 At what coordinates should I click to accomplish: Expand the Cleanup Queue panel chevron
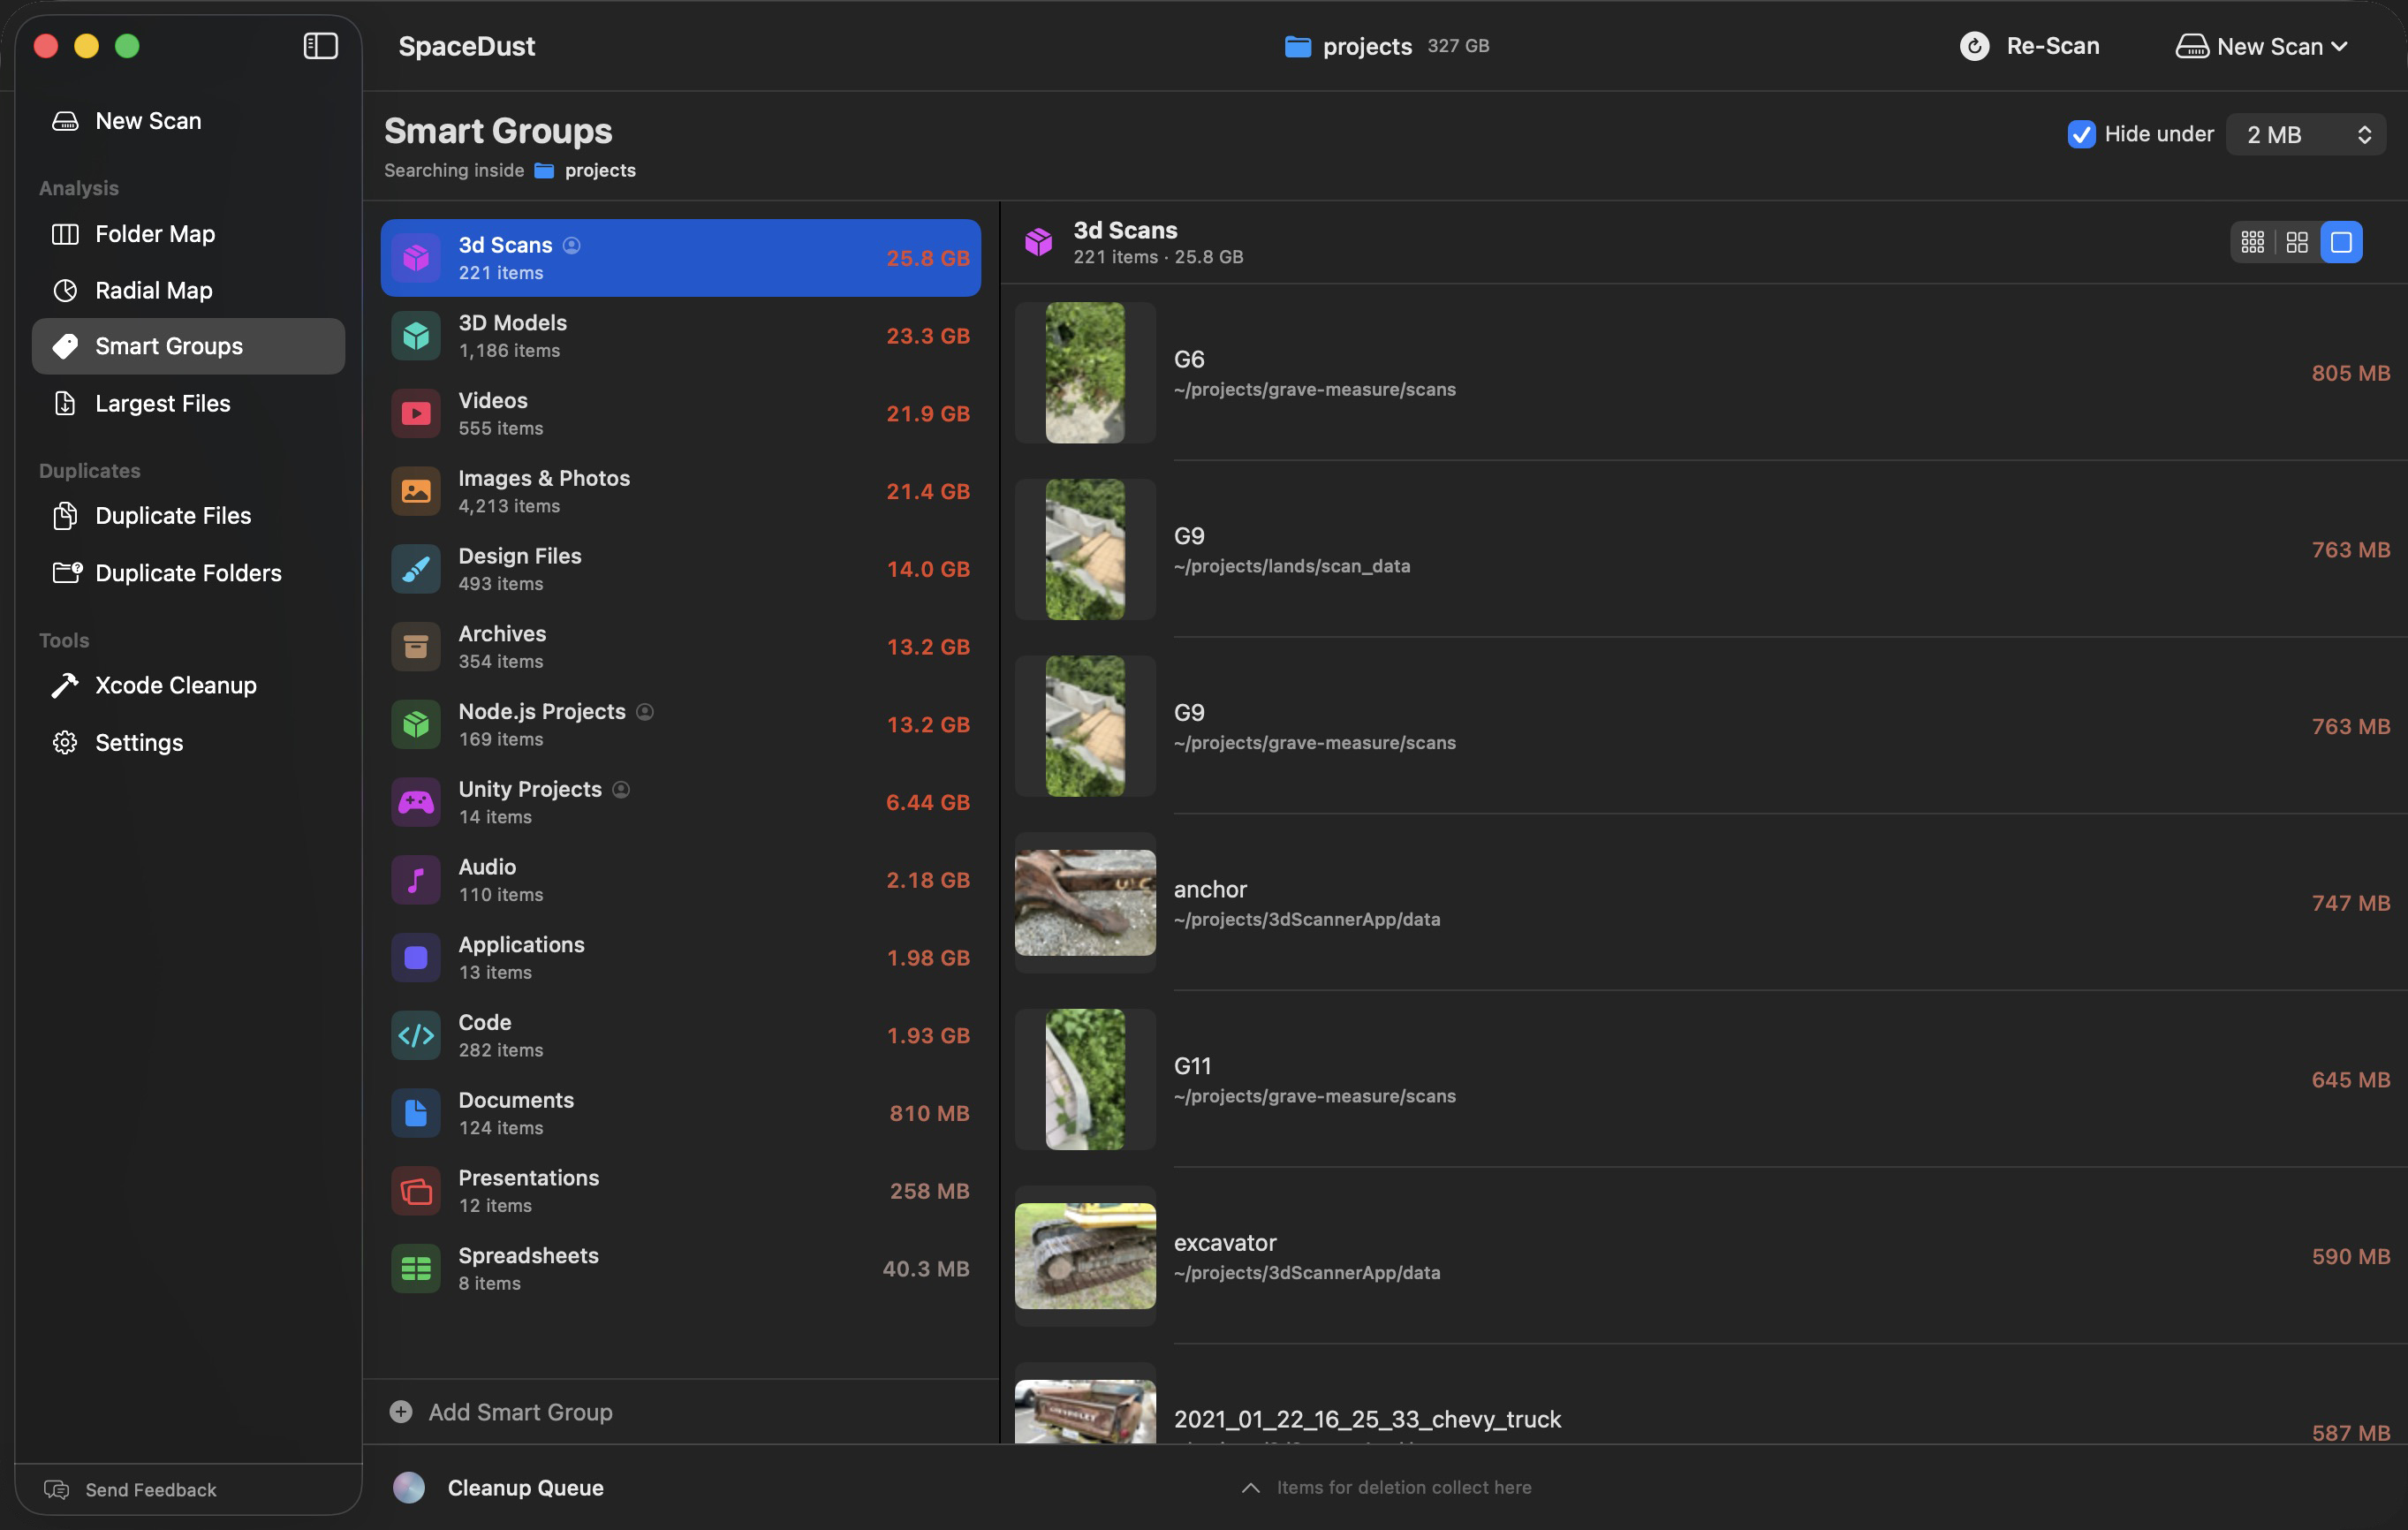(1250, 1487)
